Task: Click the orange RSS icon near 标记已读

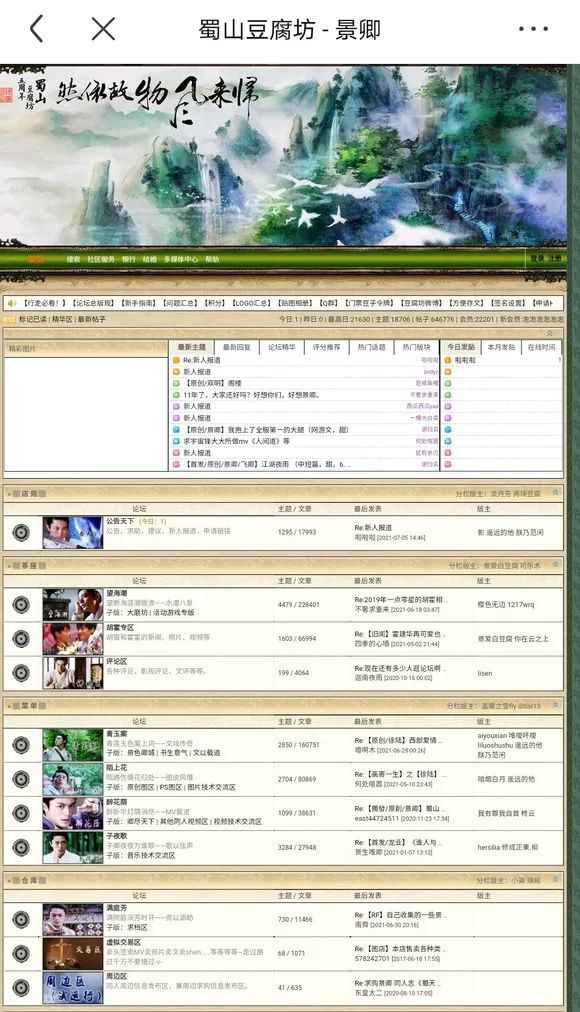Action: (10, 319)
